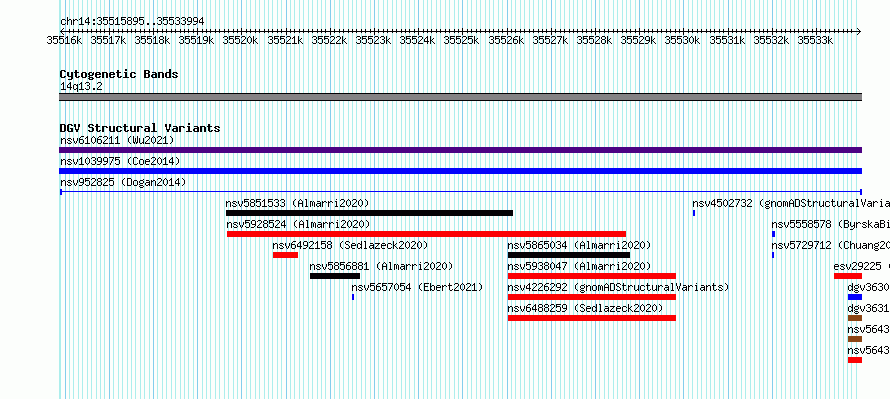Select the nsv5856881 (Almarri2020) label
Screen dimensions: 890x399
[x=381, y=266]
